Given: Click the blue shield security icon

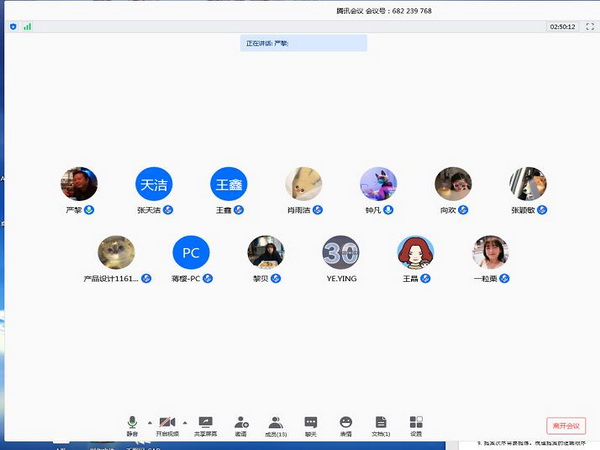Looking at the screenshot, I should click(x=12, y=27).
